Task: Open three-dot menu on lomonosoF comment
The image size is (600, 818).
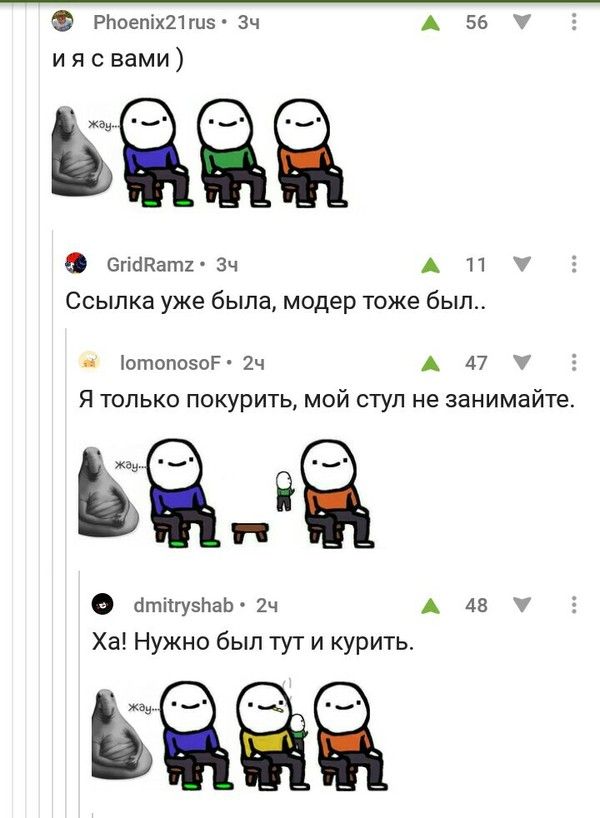Action: pyautogui.click(x=574, y=362)
